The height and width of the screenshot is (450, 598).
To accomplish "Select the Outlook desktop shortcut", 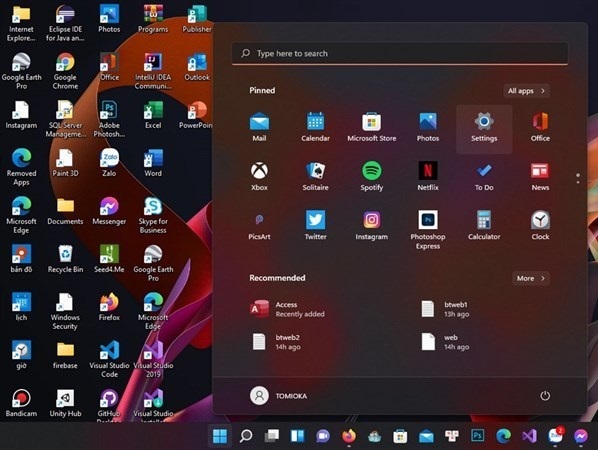I will pyautogui.click(x=197, y=67).
